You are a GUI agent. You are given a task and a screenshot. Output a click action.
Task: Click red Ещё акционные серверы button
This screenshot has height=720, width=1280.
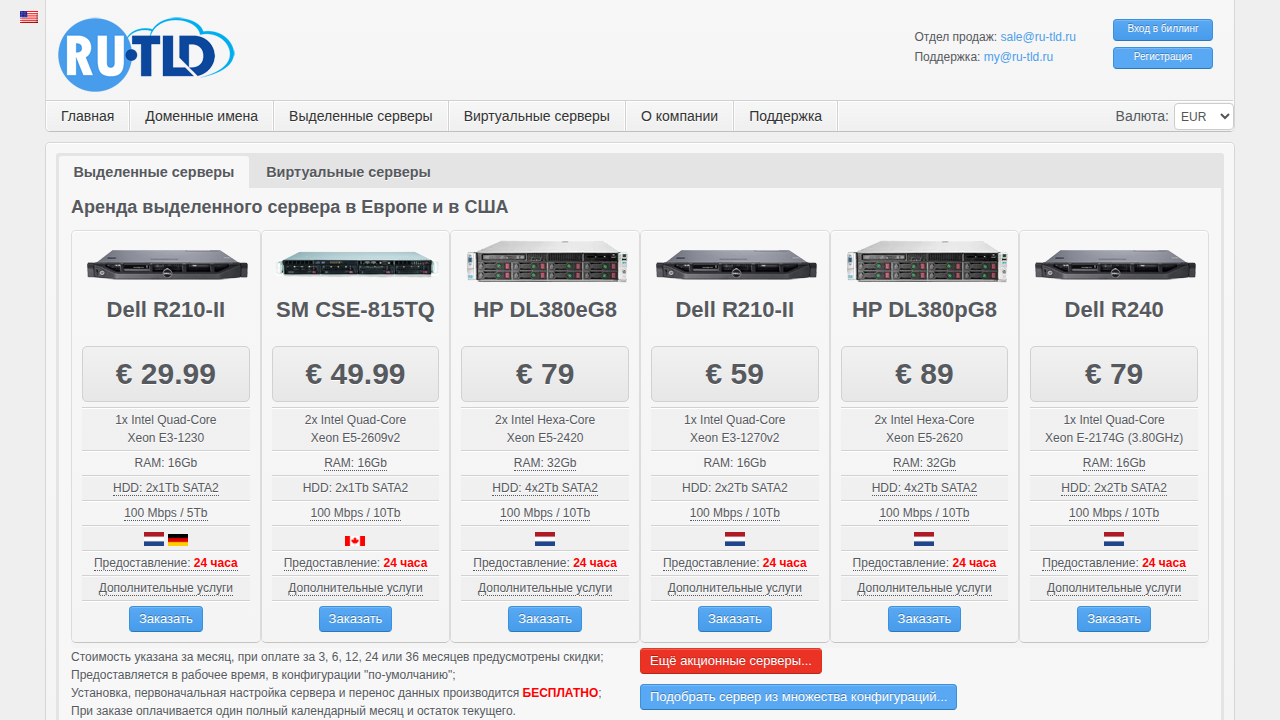click(x=731, y=661)
